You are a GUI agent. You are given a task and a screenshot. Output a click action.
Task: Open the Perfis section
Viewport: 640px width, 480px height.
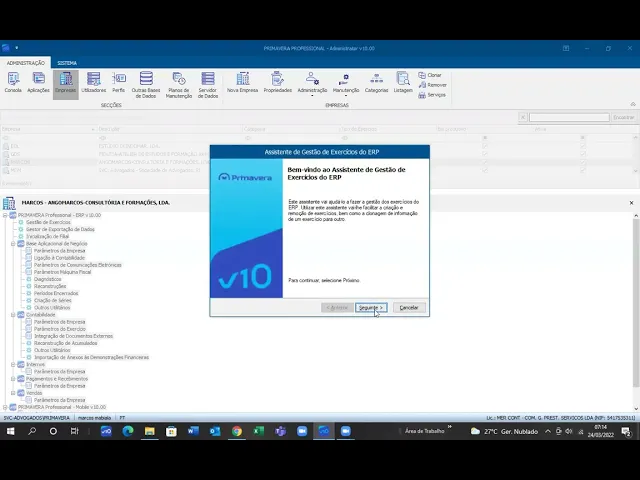pyautogui.click(x=119, y=83)
